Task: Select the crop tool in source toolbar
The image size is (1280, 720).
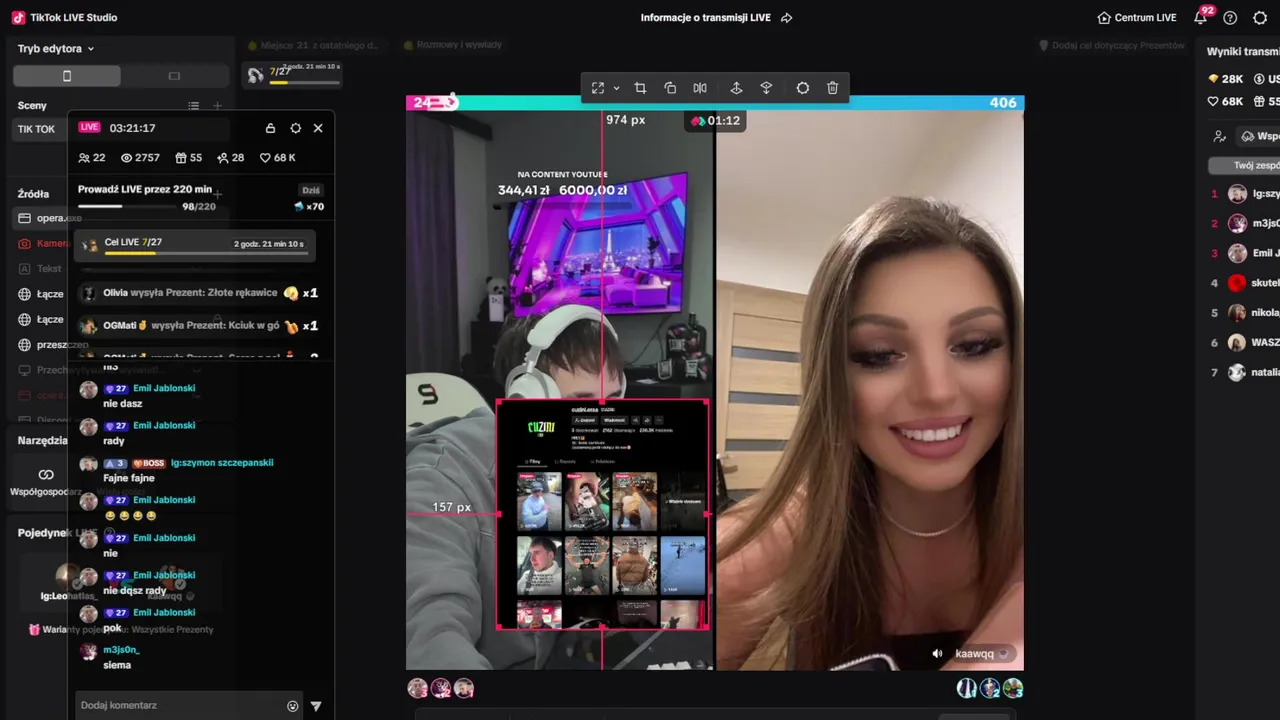Action: pyautogui.click(x=640, y=88)
